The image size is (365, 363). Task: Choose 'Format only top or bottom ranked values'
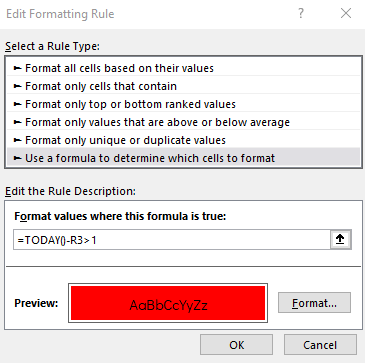point(183,104)
